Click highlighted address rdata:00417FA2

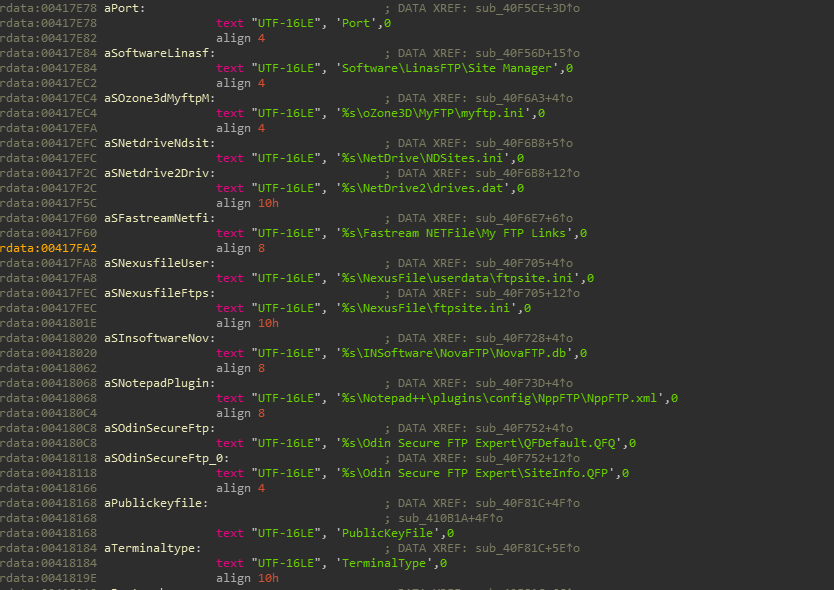pyautogui.click(x=48, y=248)
